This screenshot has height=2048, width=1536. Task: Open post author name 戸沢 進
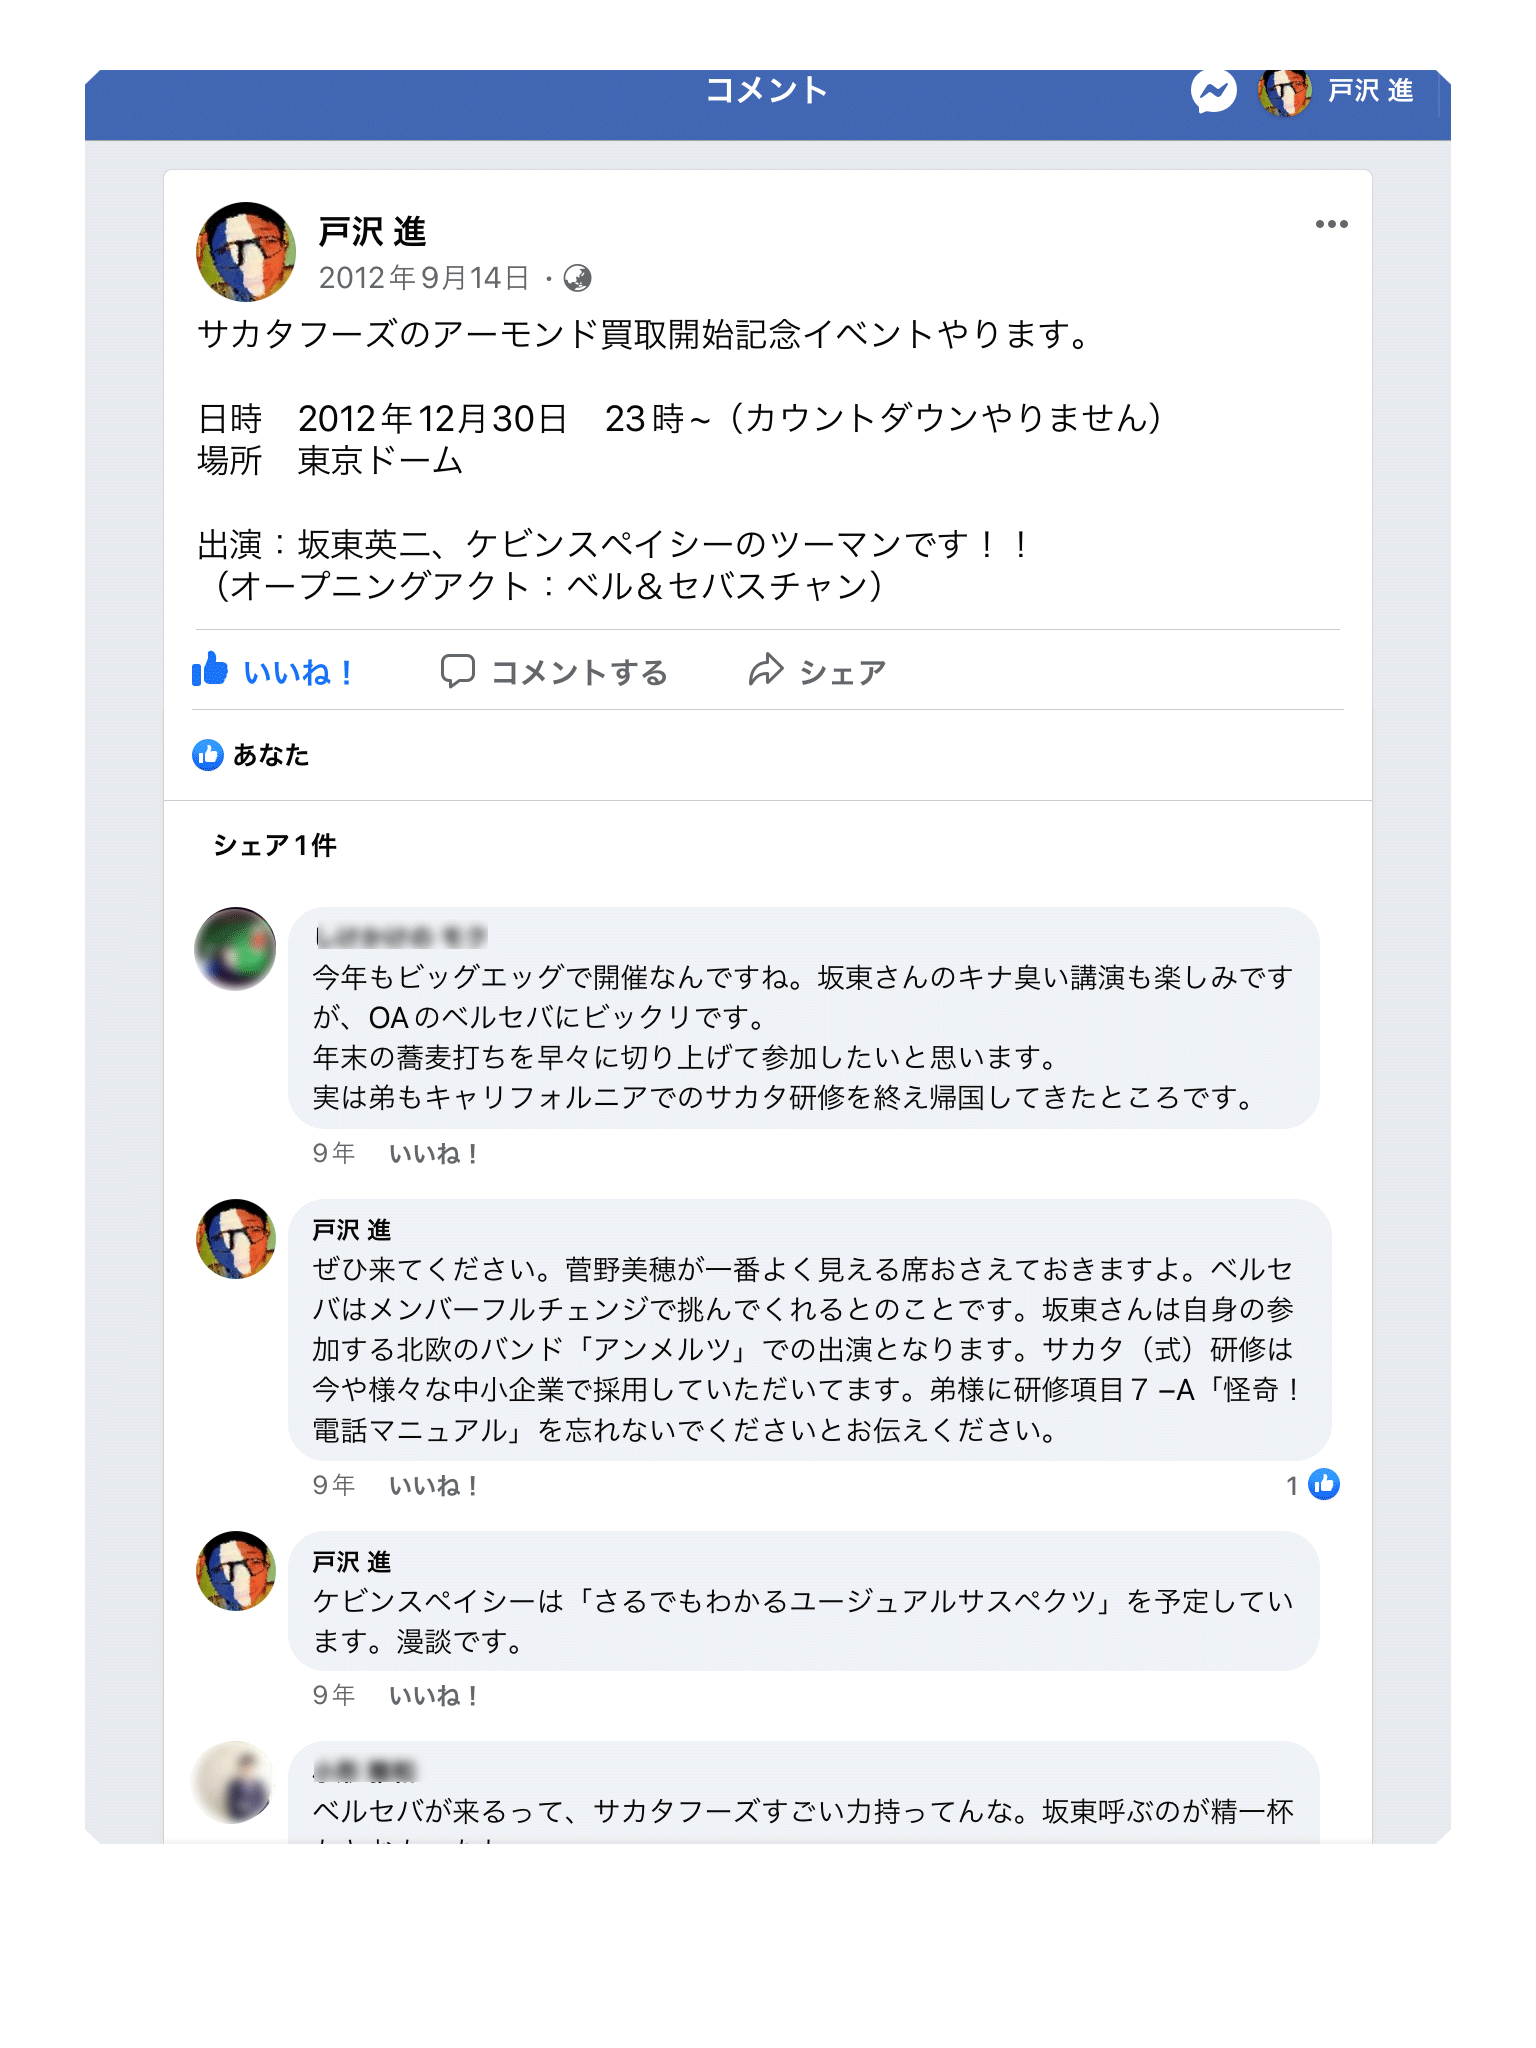click(372, 232)
